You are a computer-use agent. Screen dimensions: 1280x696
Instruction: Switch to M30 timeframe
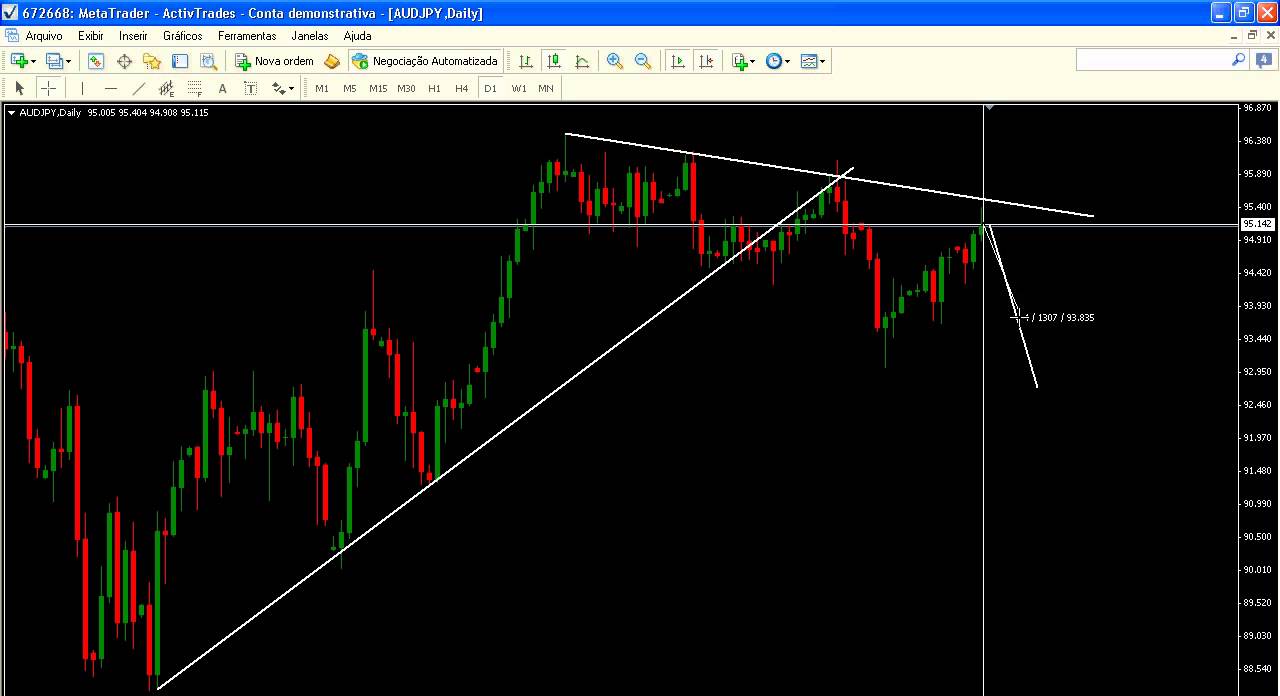(406, 88)
